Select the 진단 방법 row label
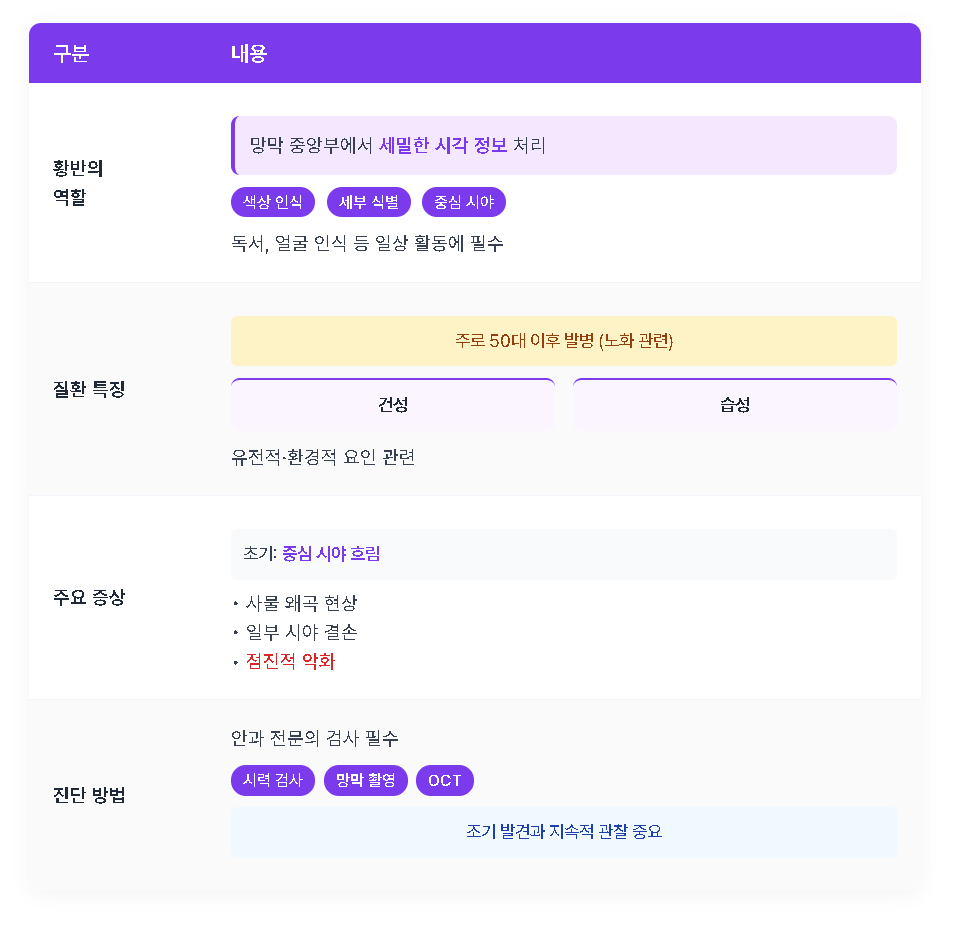The width and height of the screenshot is (954, 931). [x=89, y=795]
